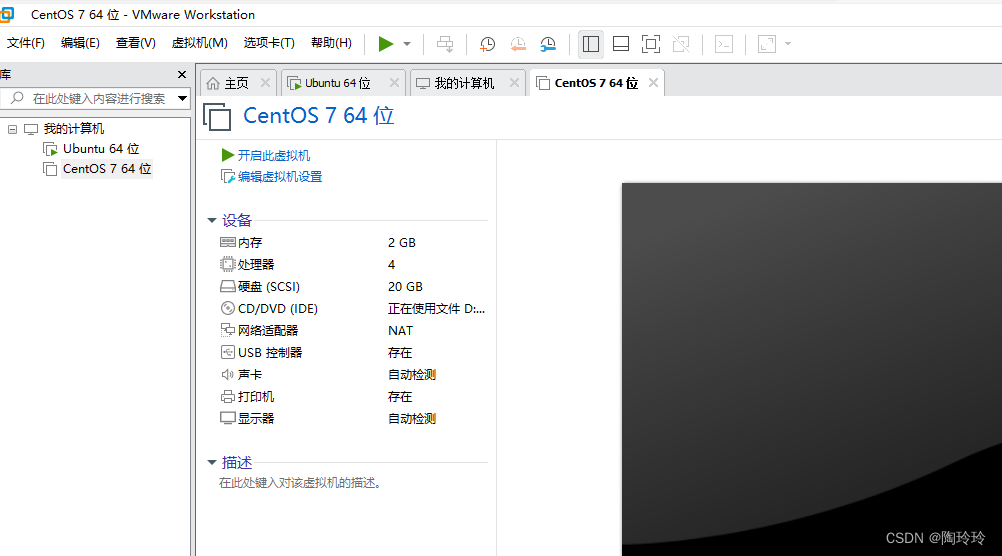Click the virtual machine preview screen
Screen dimensions: 1002x556
pos(812,369)
